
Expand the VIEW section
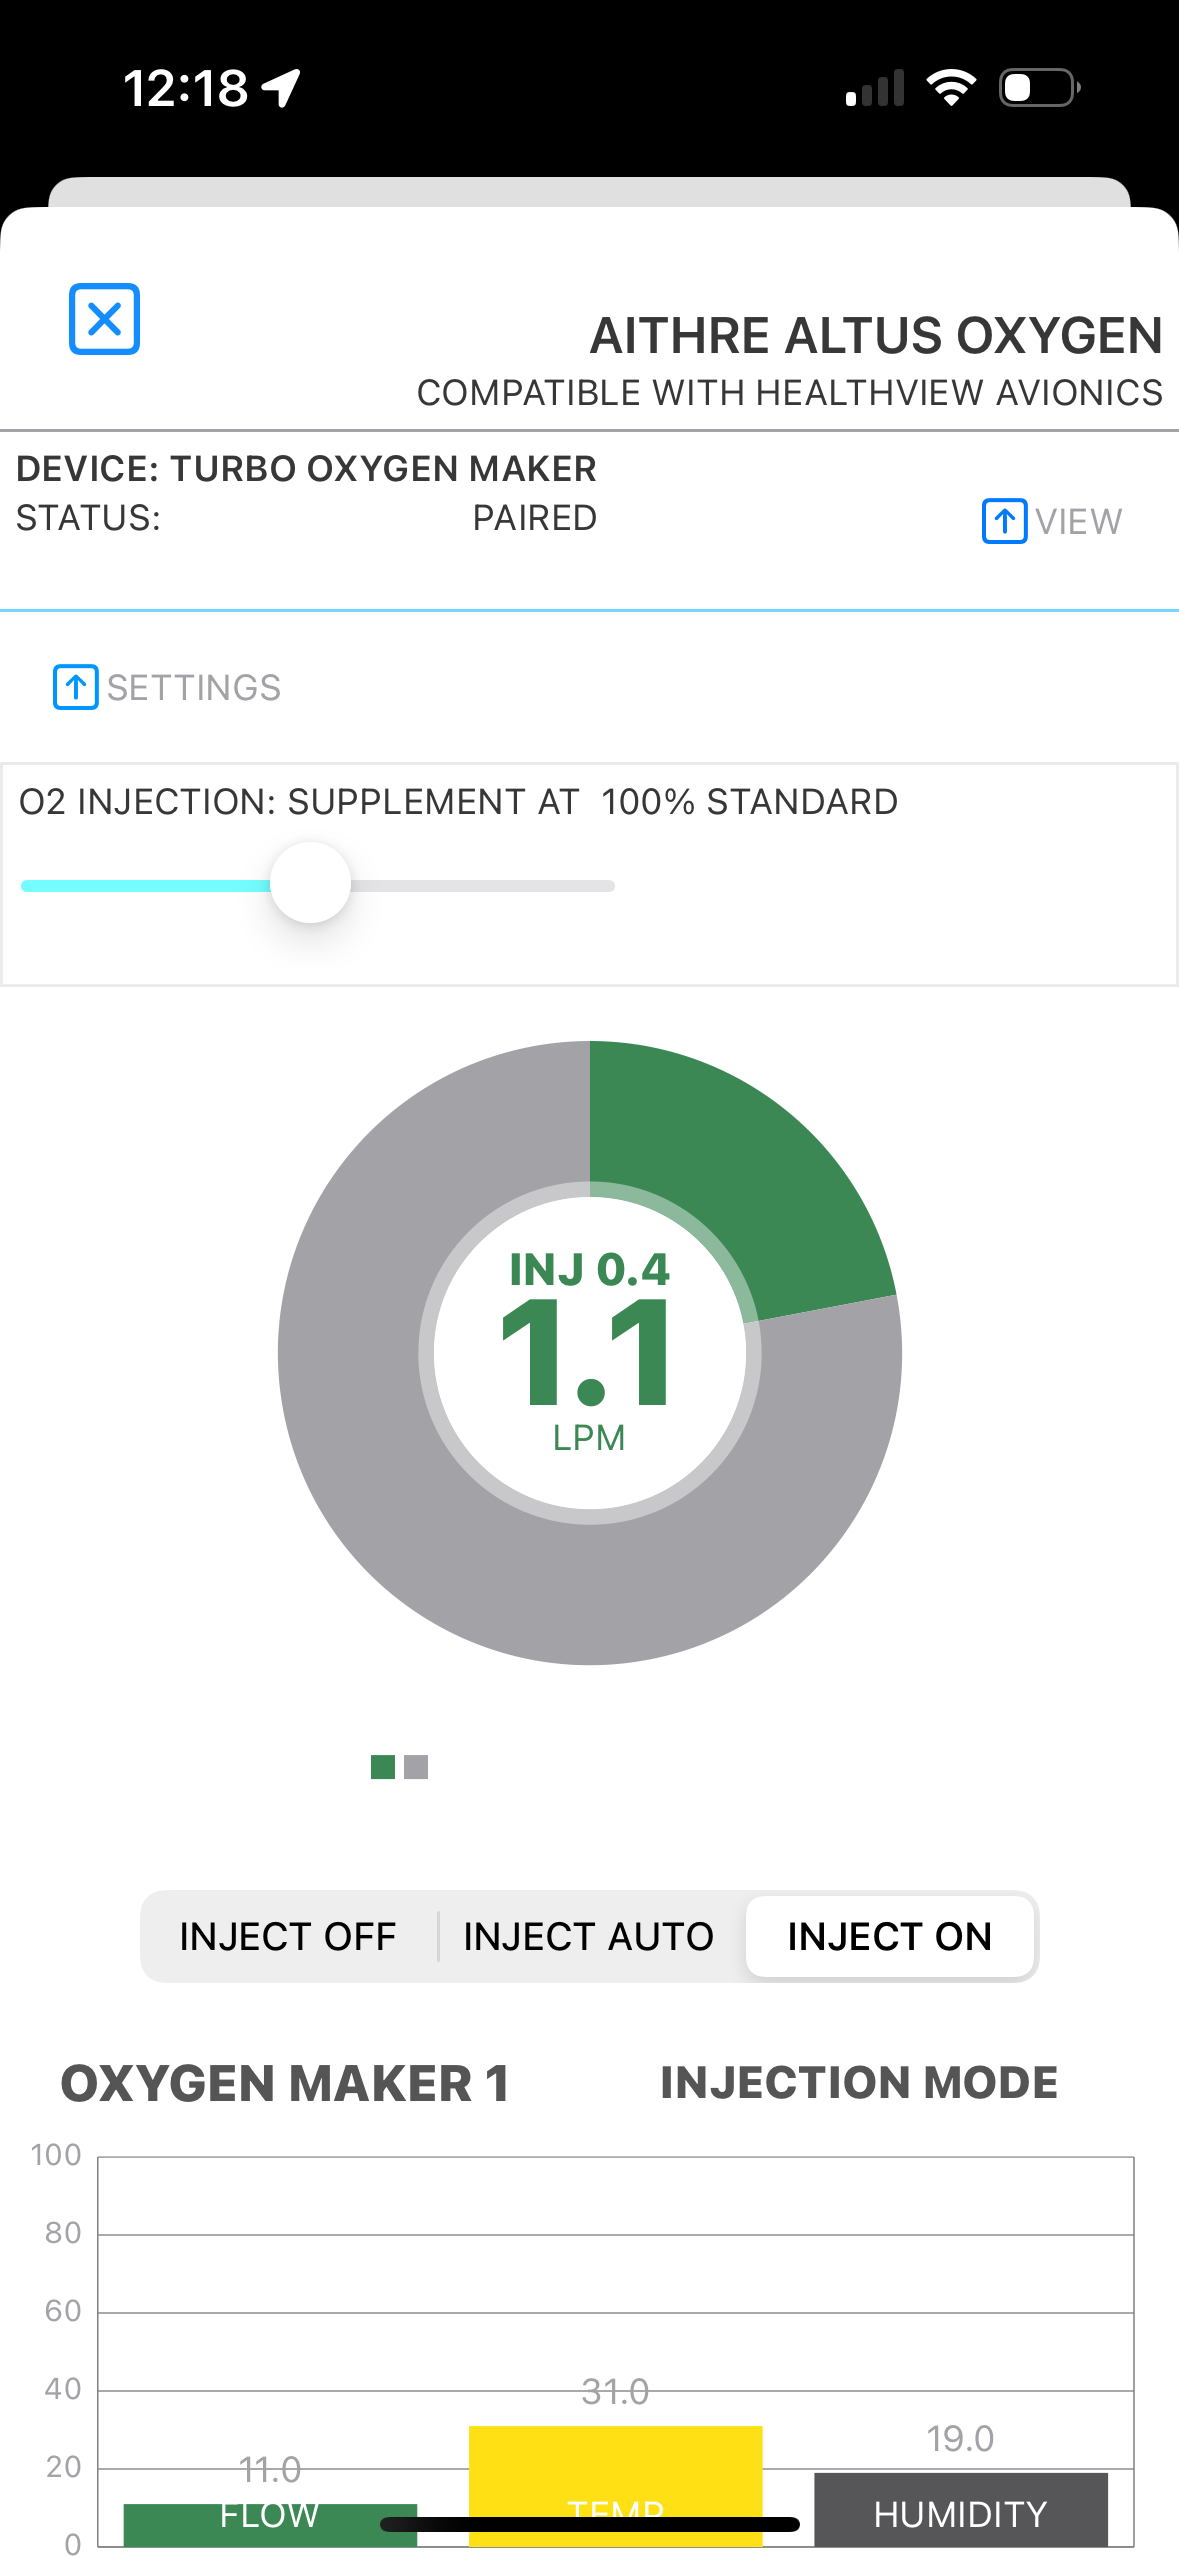pos(1078,522)
